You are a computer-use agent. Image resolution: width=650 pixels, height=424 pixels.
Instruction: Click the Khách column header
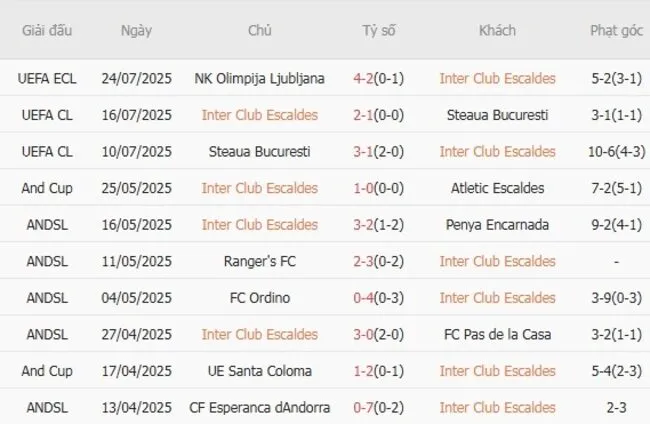497,30
